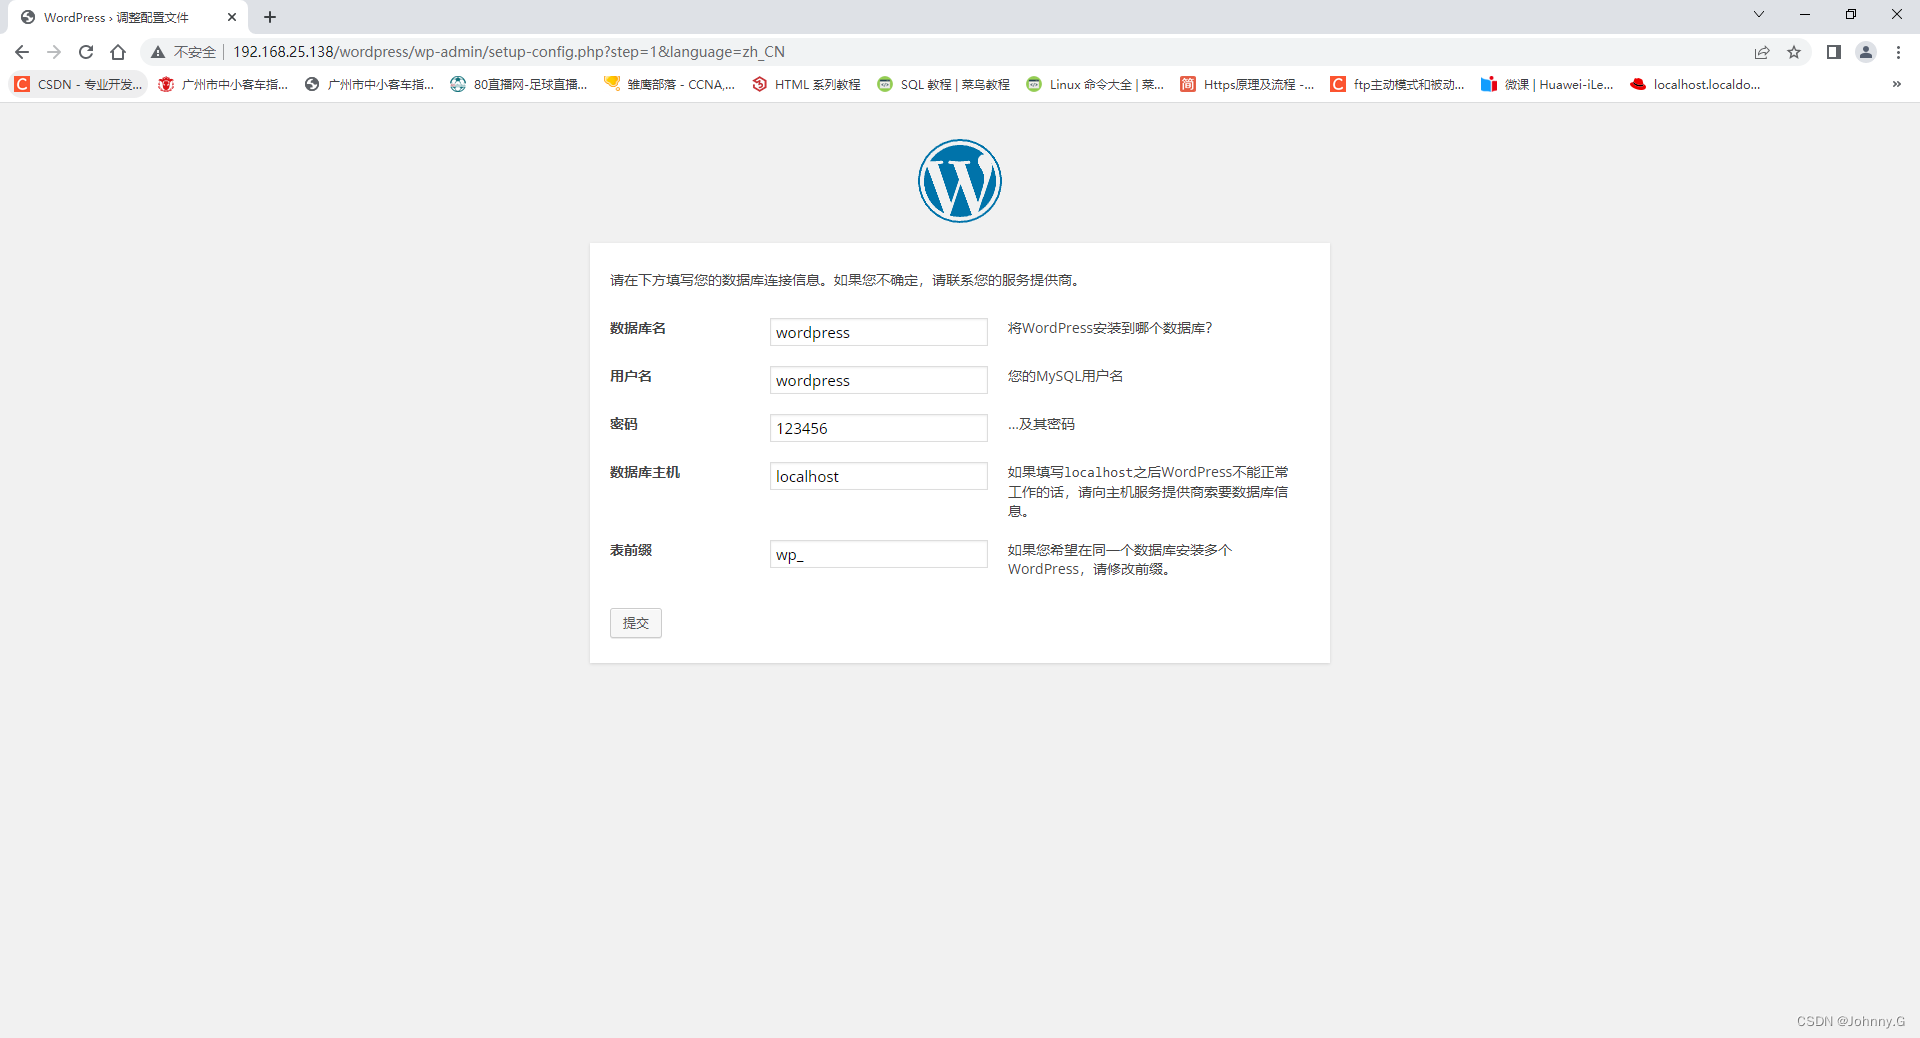Toggle the browser side panel icon
The image size is (1920, 1038).
pos(1834,52)
